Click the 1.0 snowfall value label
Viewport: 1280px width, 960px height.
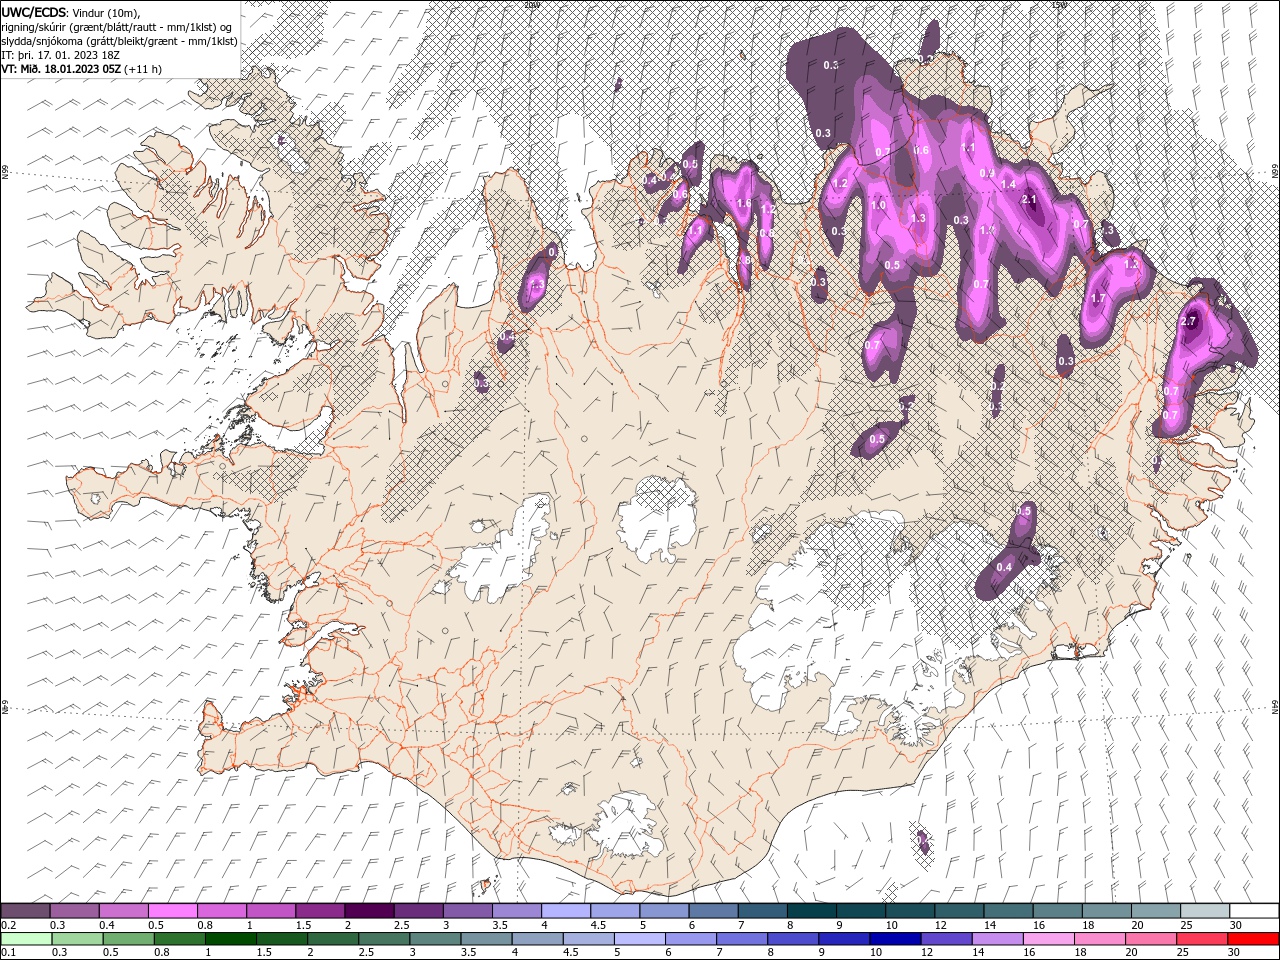pos(878,205)
